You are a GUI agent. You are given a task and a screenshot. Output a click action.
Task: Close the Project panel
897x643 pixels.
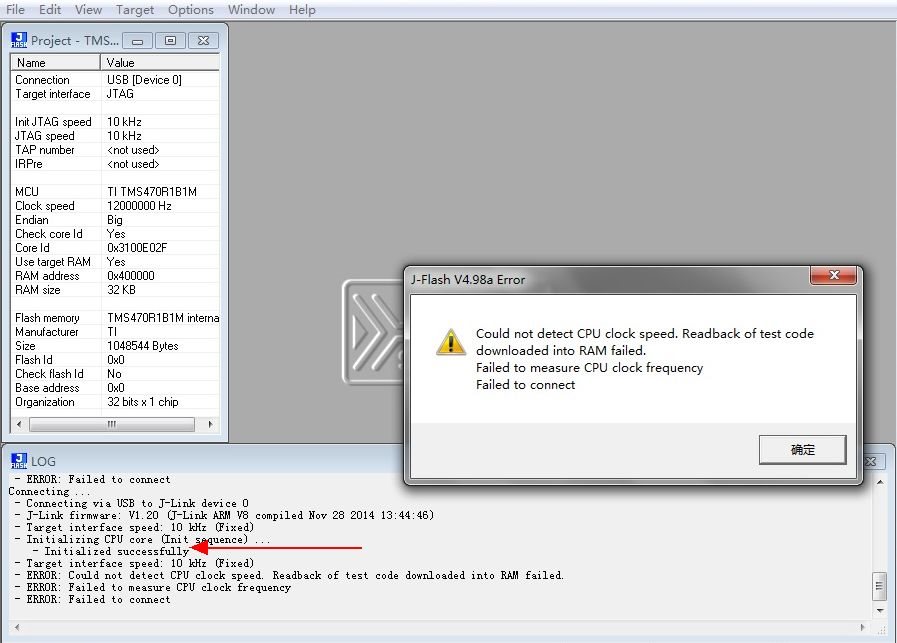point(203,41)
